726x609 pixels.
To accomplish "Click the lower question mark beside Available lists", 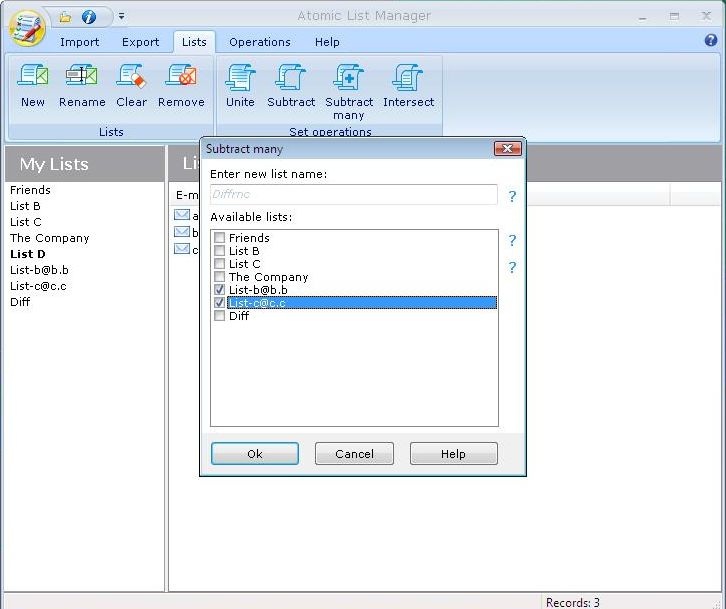I will [x=512, y=267].
